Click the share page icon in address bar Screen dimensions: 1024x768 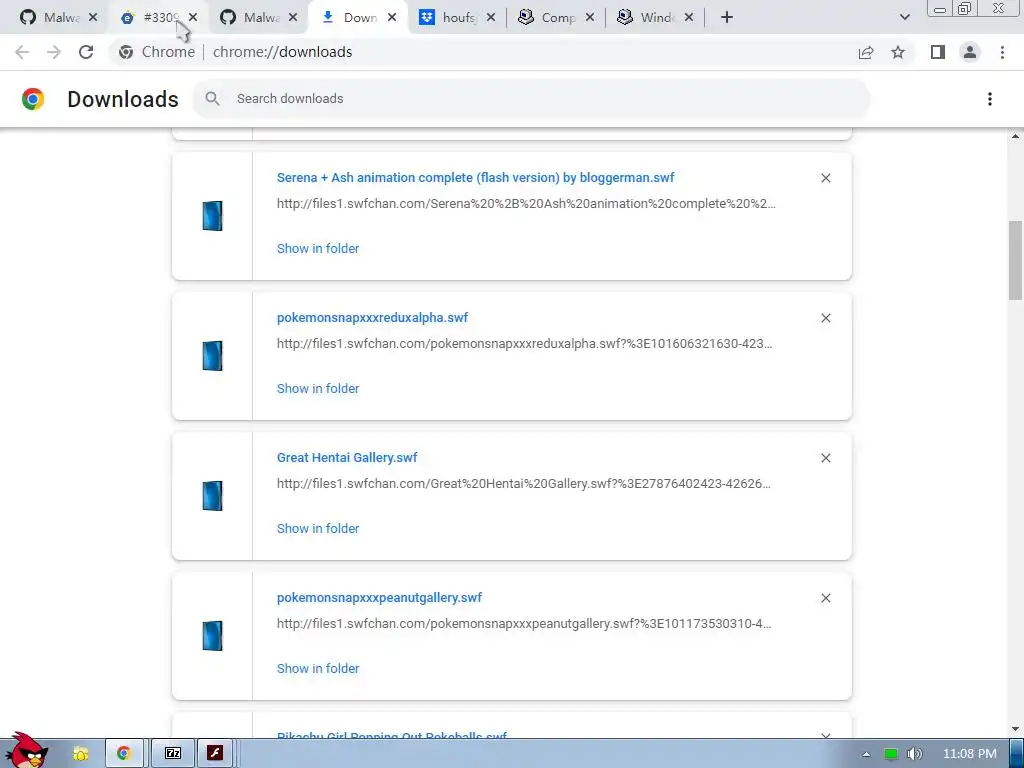point(866,52)
